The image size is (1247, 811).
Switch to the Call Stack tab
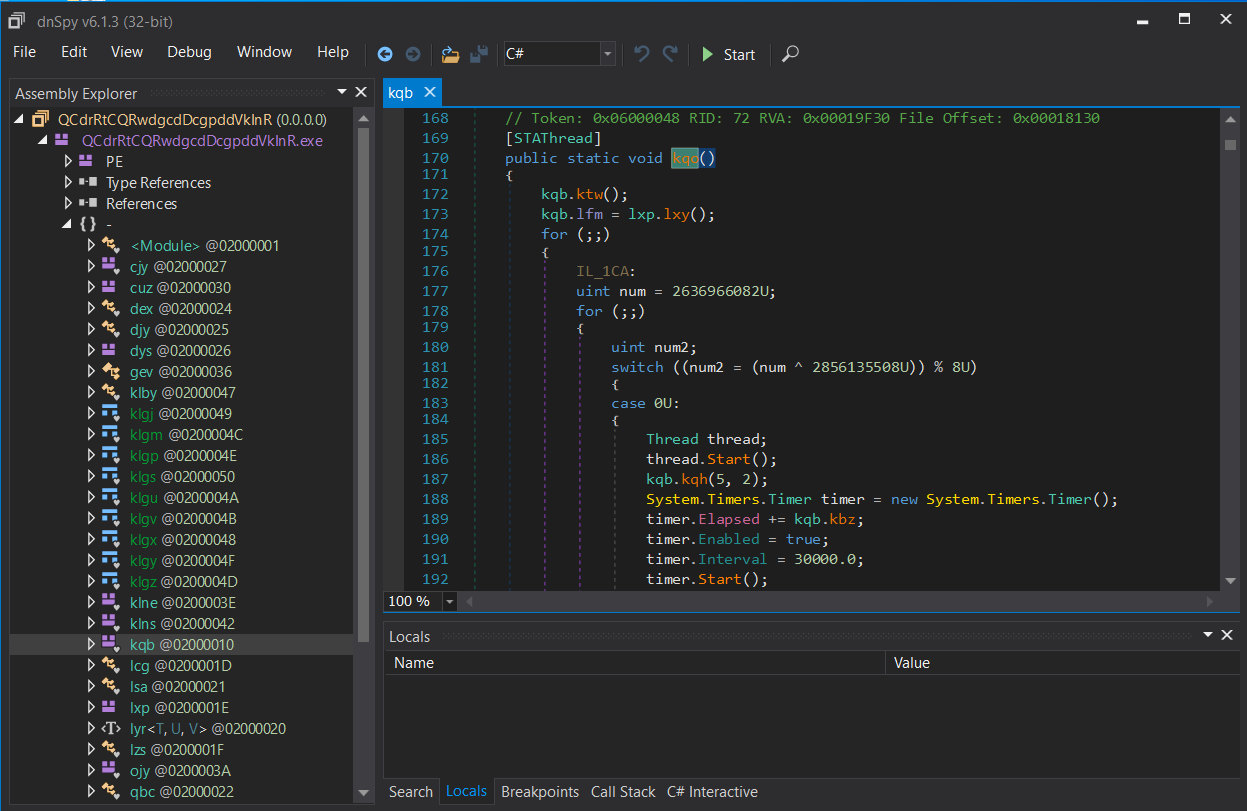click(x=623, y=791)
